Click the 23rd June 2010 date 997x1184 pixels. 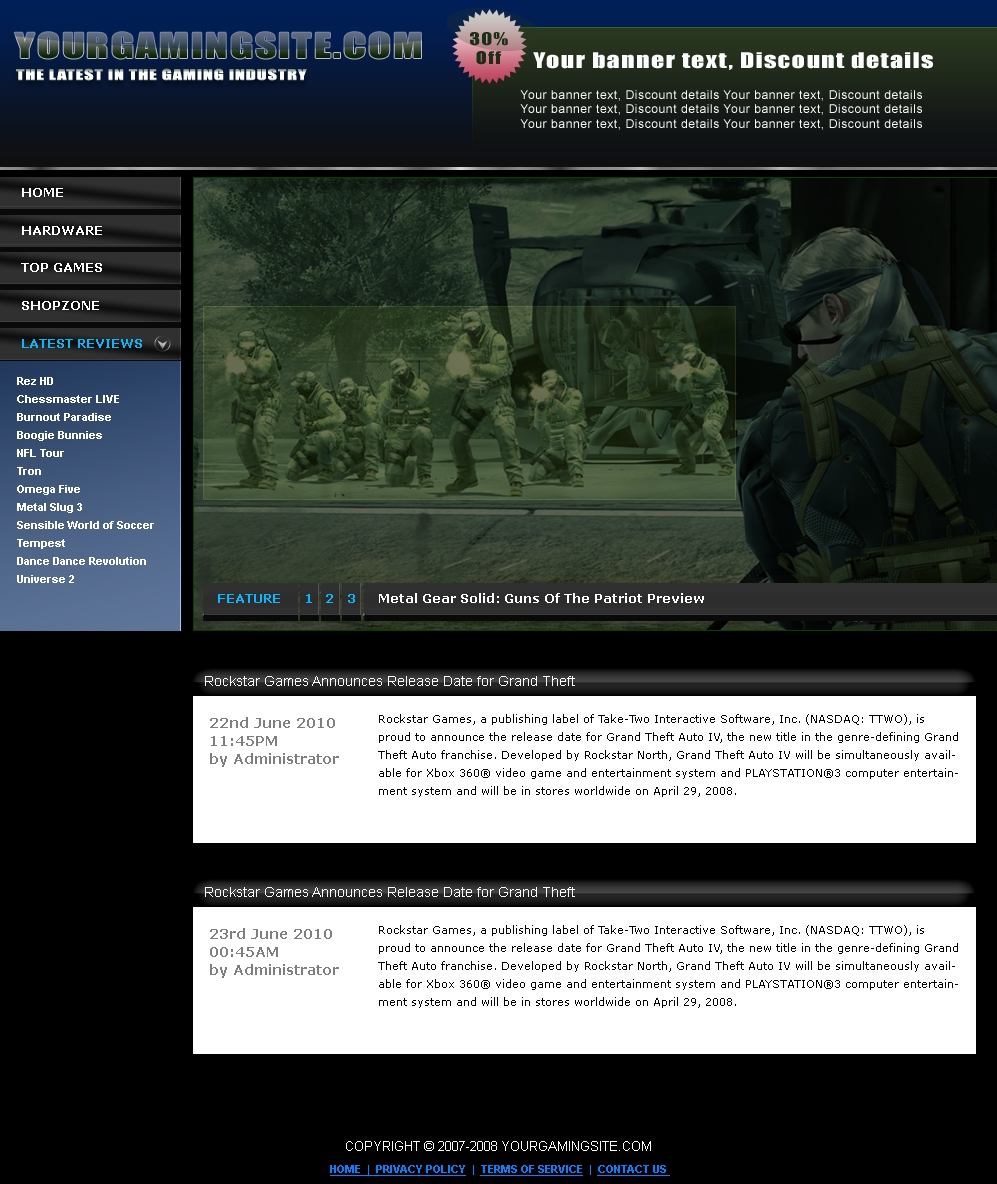point(270,934)
